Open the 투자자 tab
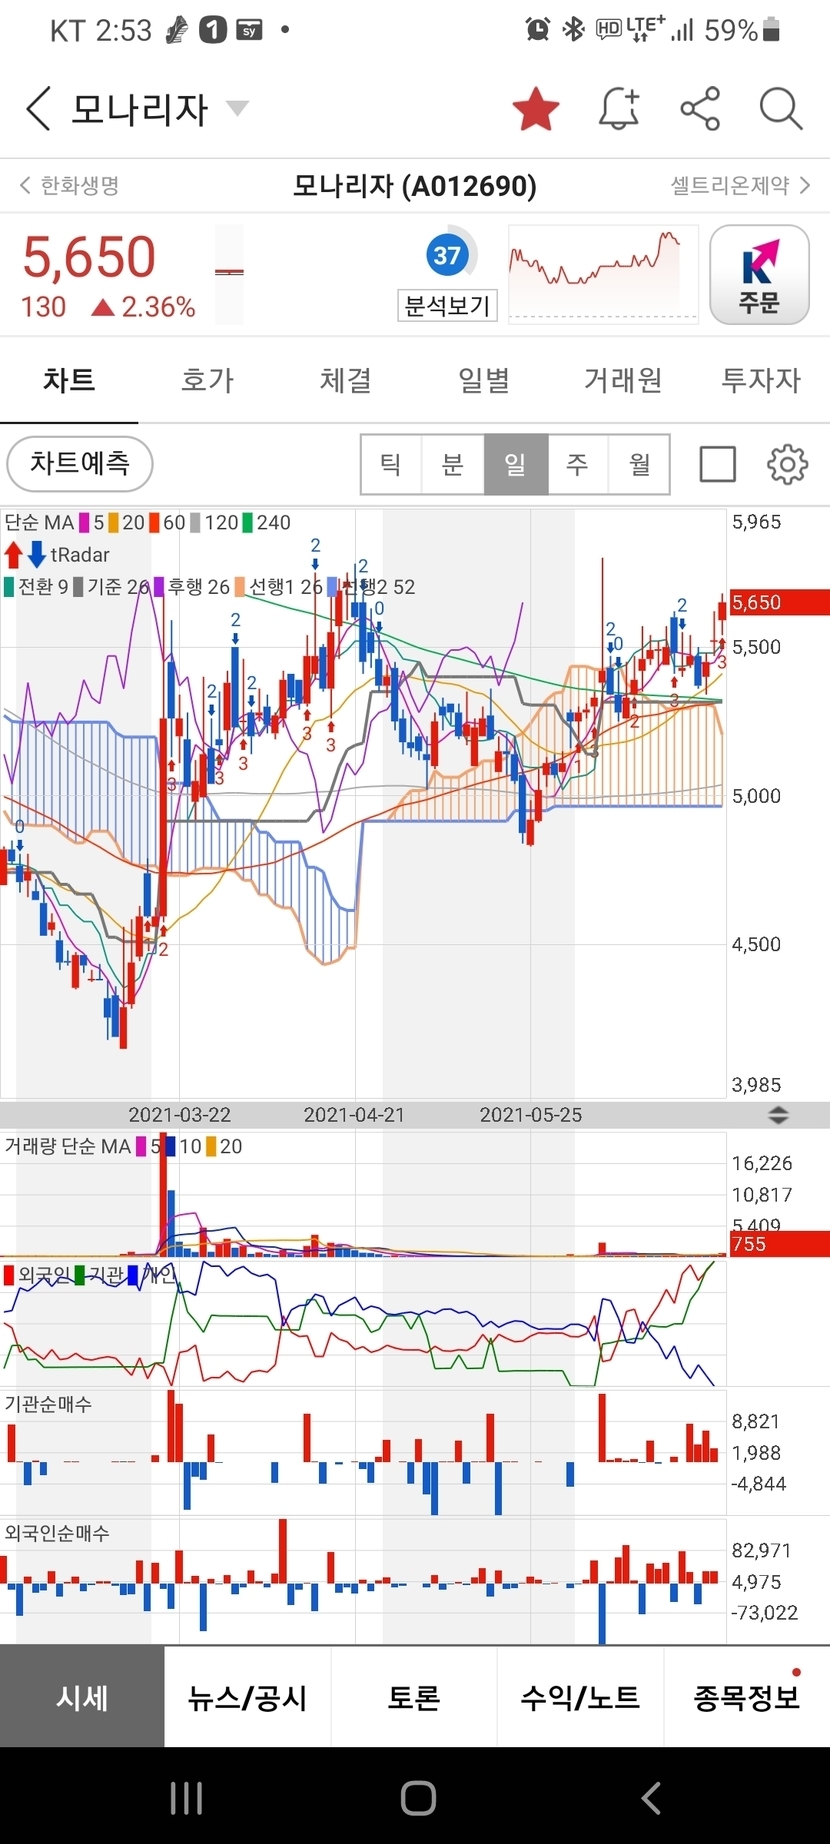The height and width of the screenshot is (1844, 830). coord(761,380)
